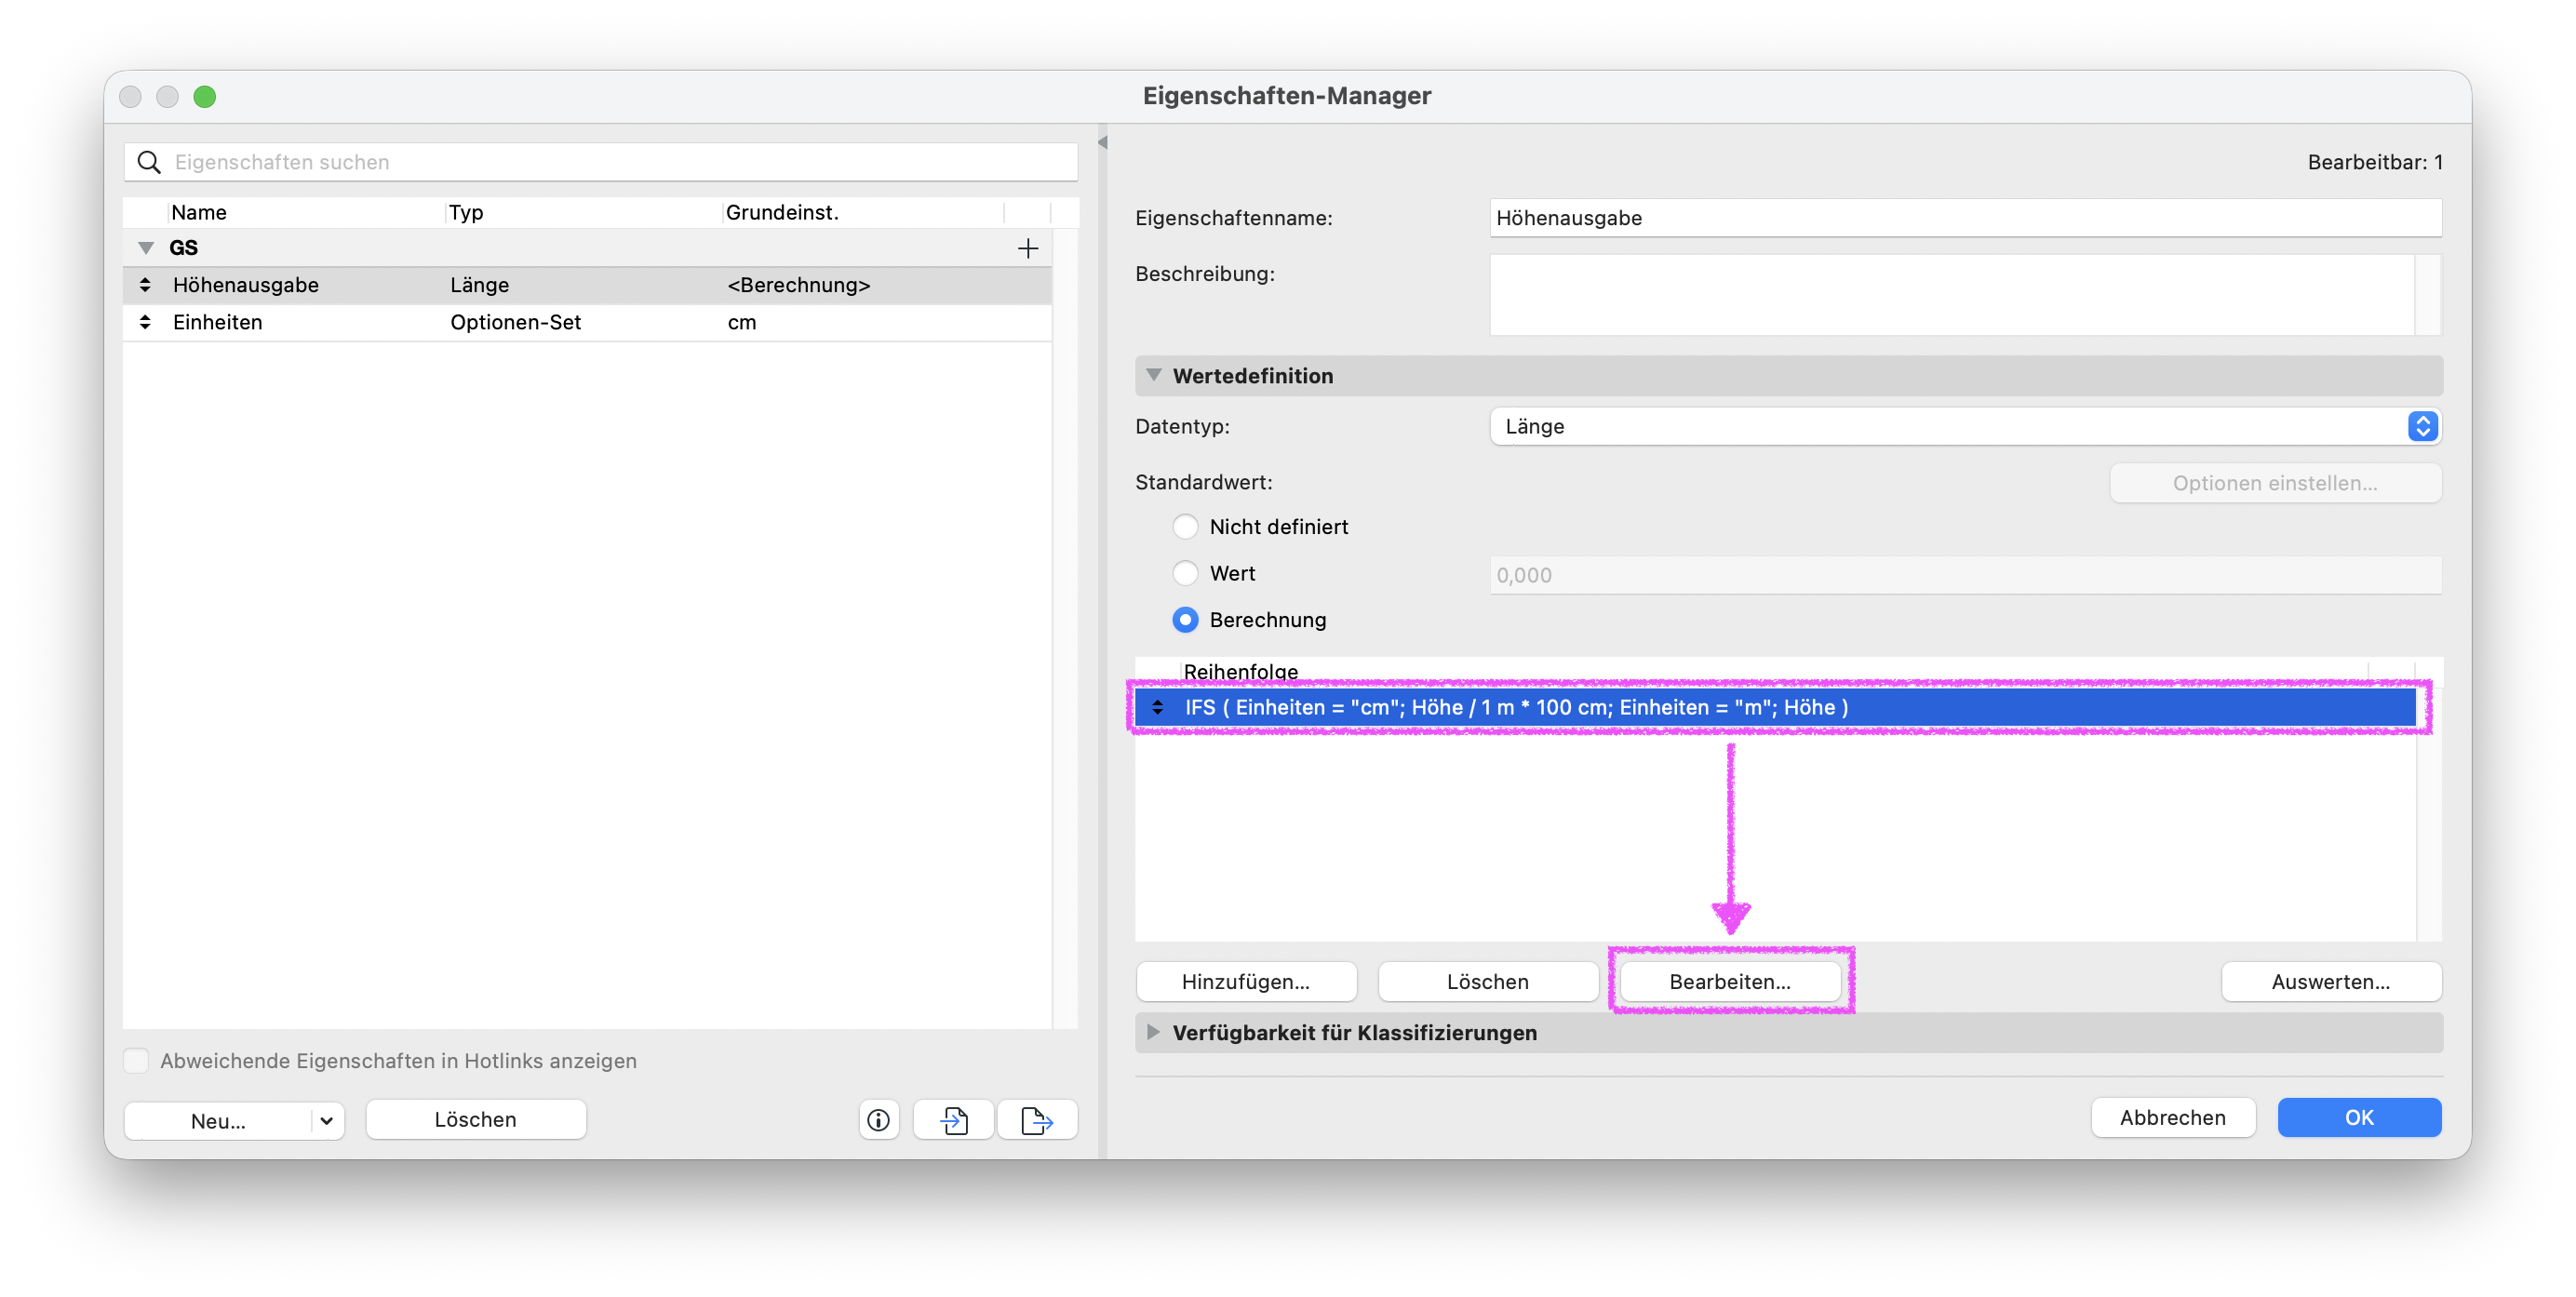Click the Name column header
The height and width of the screenshot is (1297, 2576).
pyautogui.click(x=199, y=212)
